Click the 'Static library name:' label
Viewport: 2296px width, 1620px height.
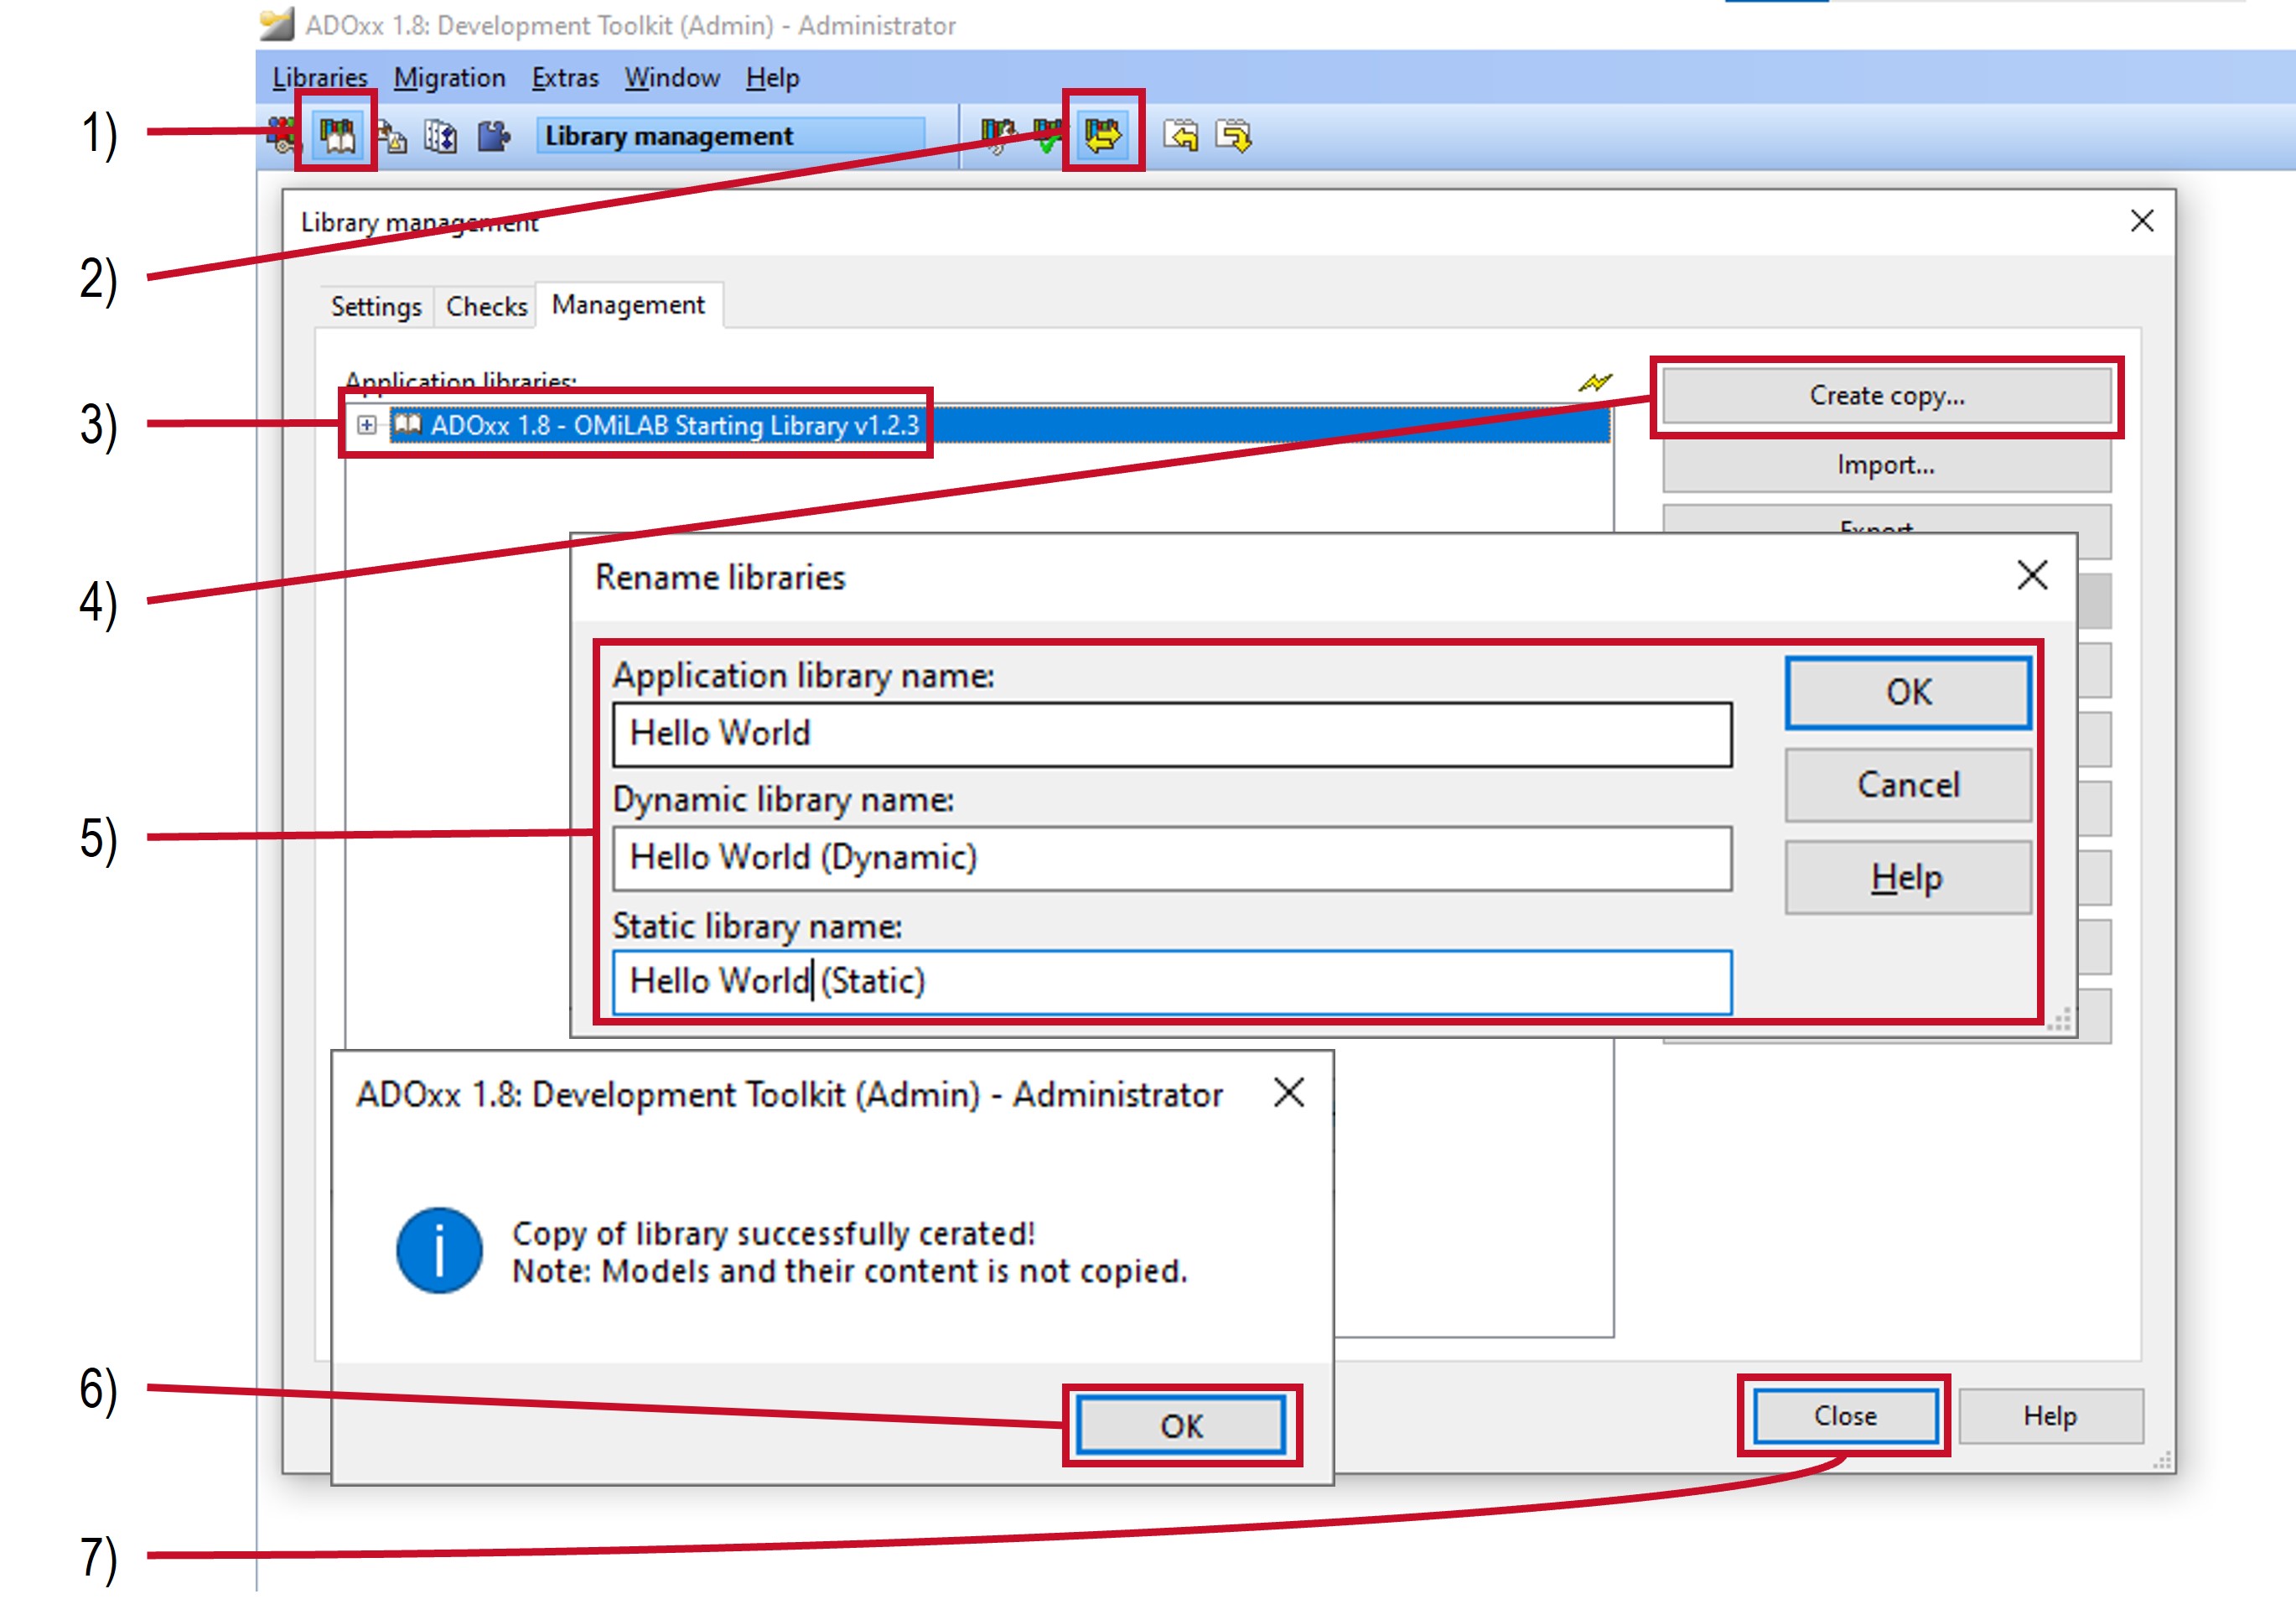[x=757, y=927]
